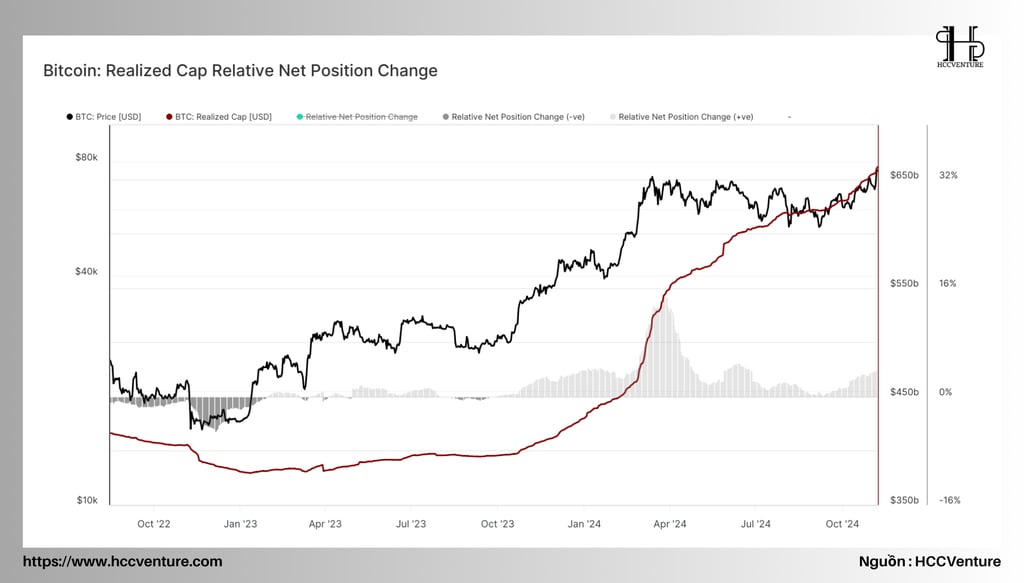Click the teal Relative Net Position dot
The width and height of the screenshot is (1024, 583).
pos(300,117)
